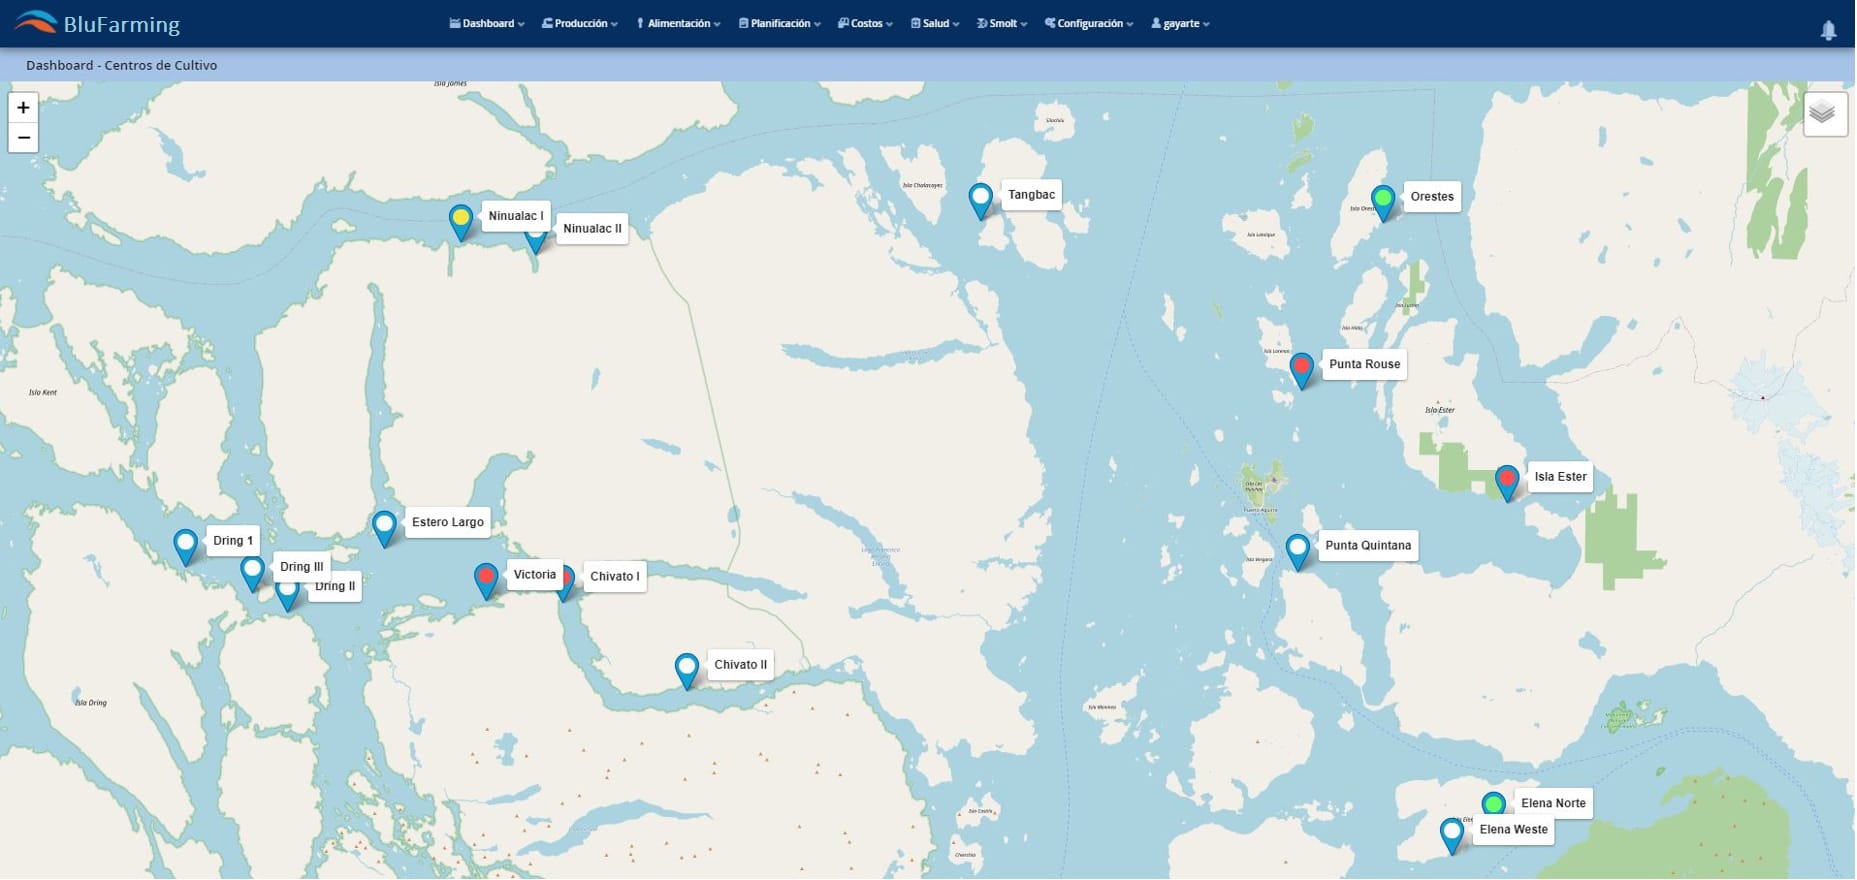Open the Salud menu

pyautogui.click(x=935, y=23)
